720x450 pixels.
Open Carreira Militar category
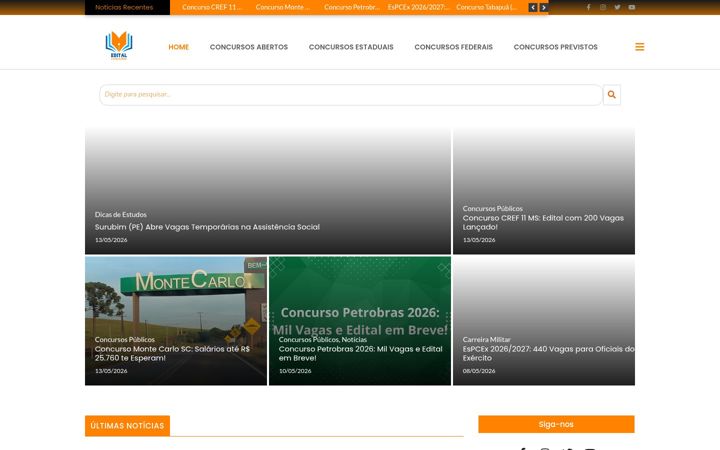tap(486, 340)
